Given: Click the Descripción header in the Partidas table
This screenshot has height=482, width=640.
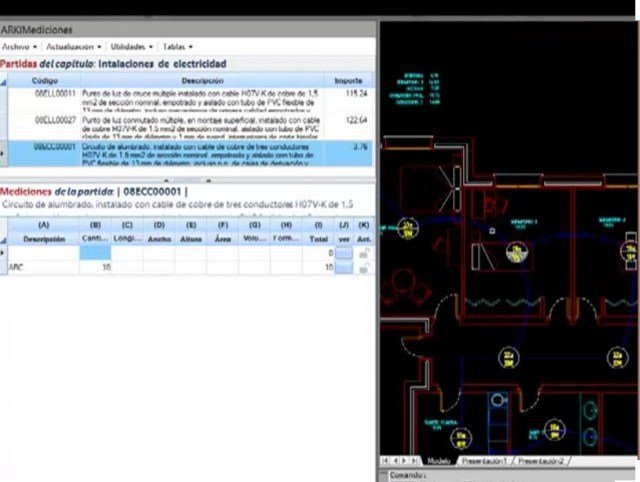Looking at the screenshot, I should pyautogui.click(x=202, y=81).
